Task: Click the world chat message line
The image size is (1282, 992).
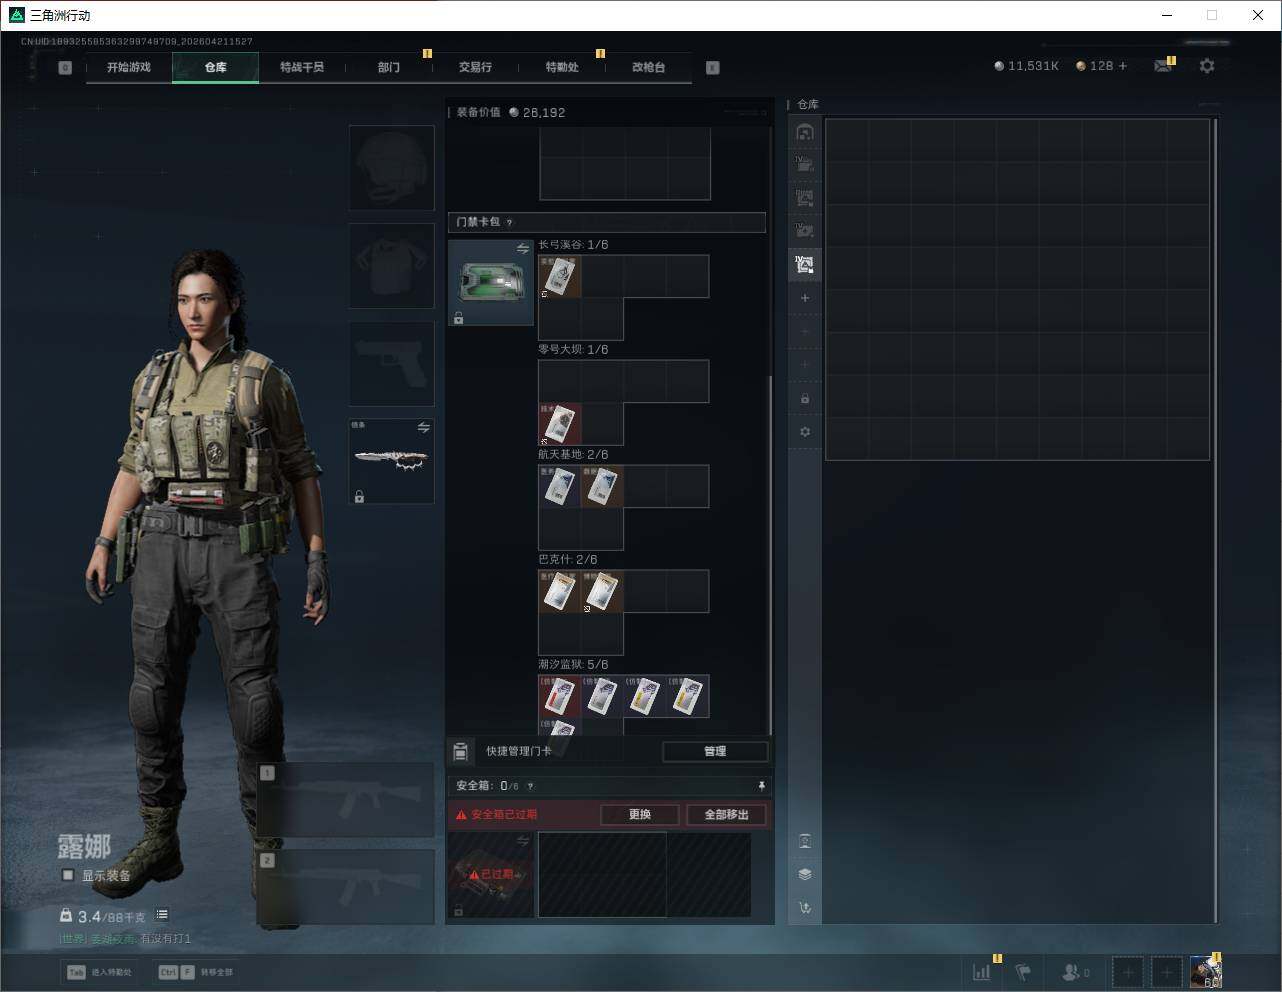Action: click(125, 939)
